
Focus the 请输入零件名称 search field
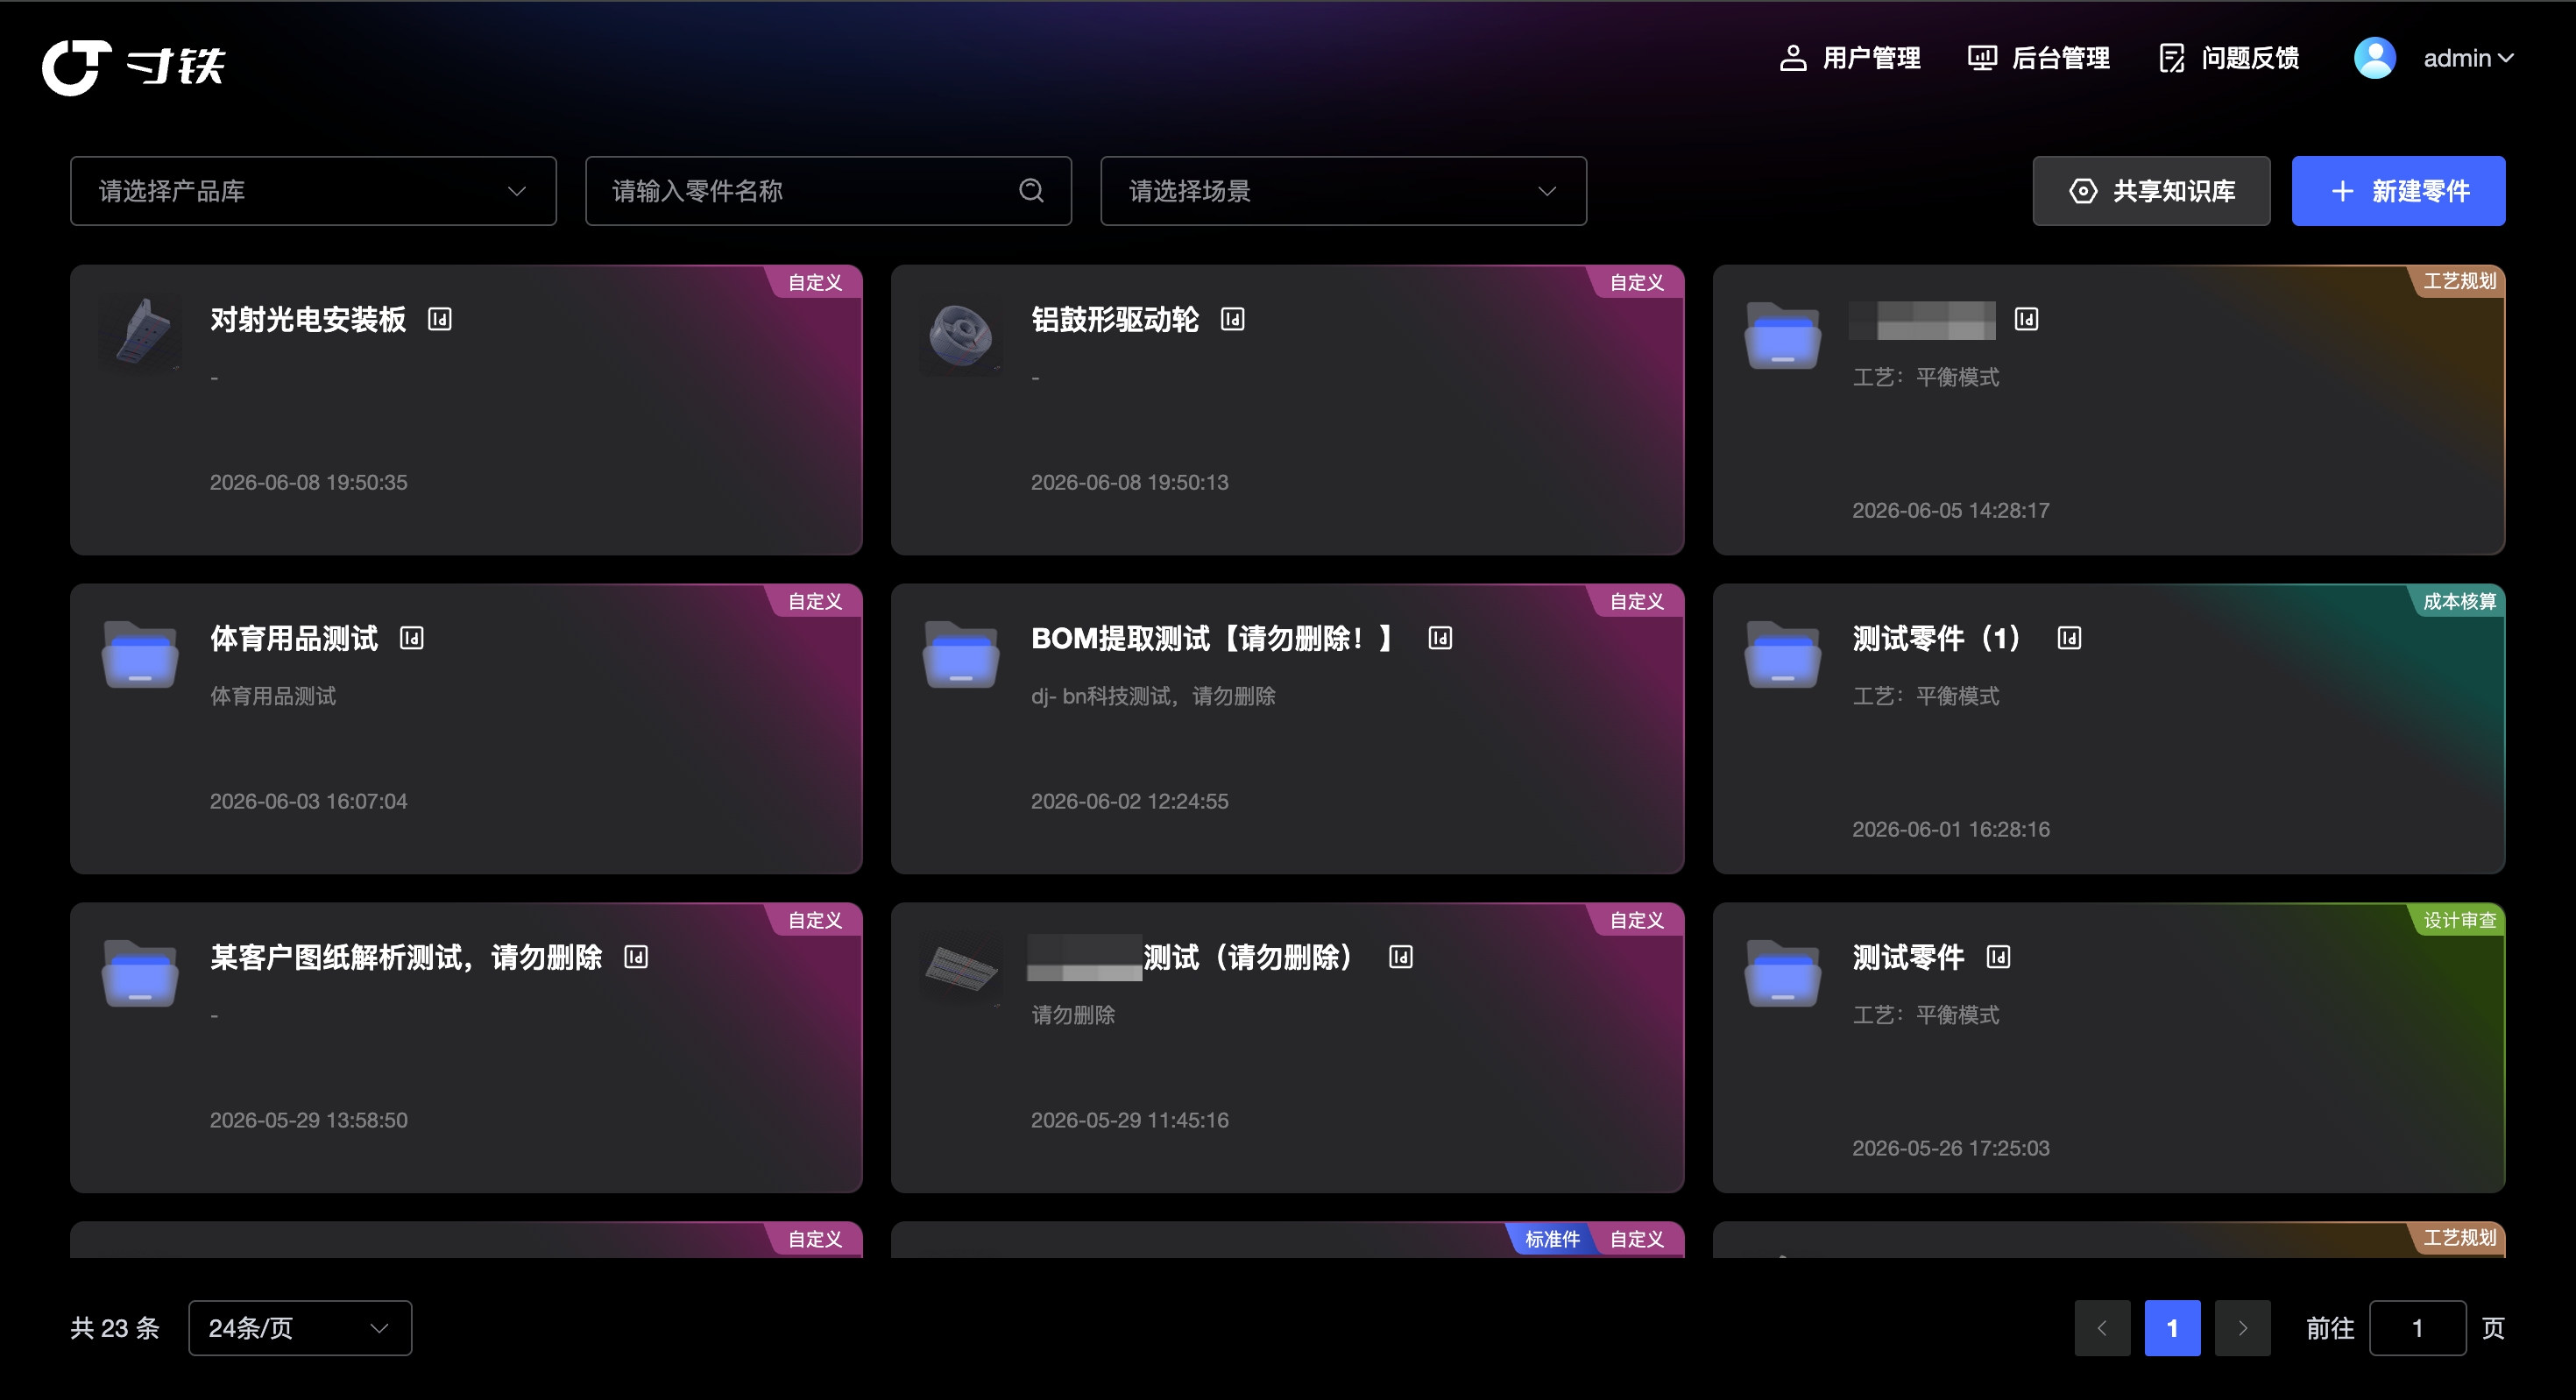point(828,191)
